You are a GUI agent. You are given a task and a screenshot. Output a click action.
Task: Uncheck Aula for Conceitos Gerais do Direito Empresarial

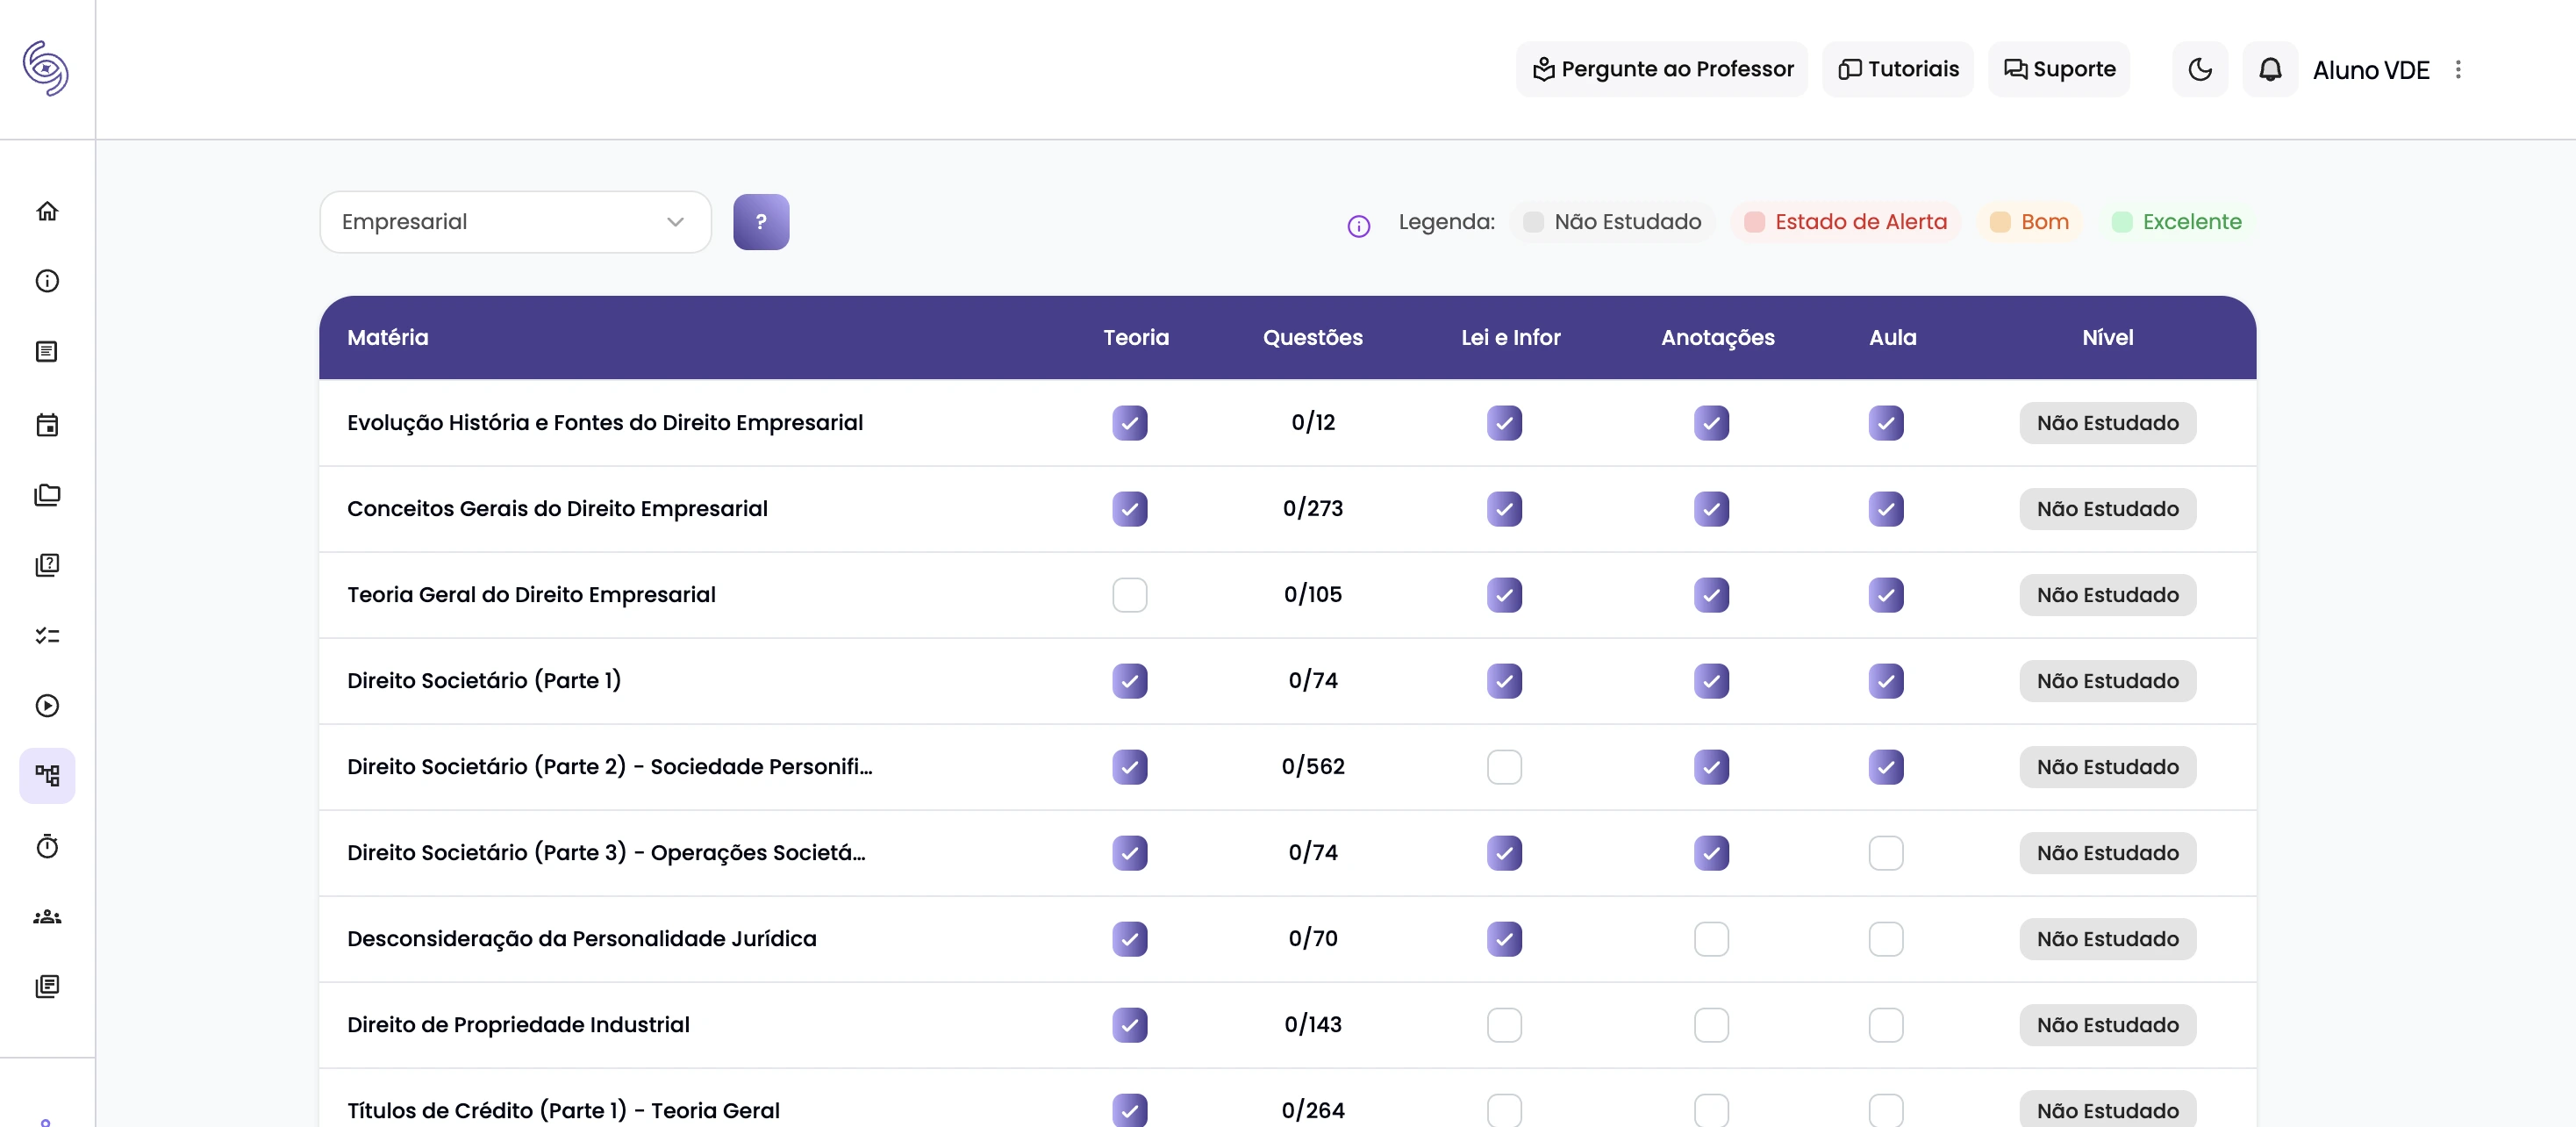coord(1885,509)
